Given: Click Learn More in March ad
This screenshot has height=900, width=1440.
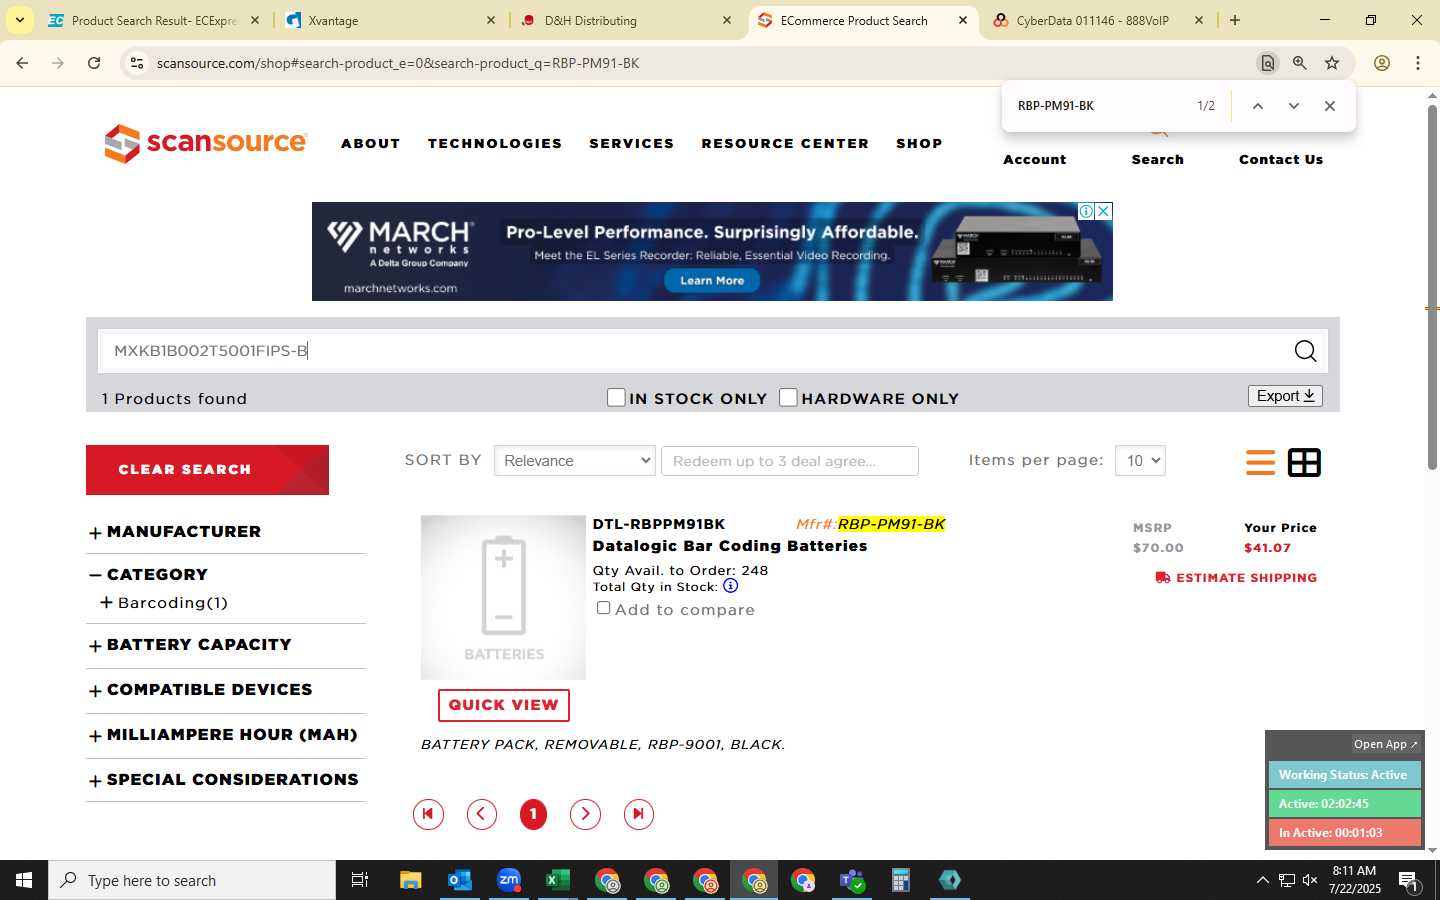Looking at the screenshot, I should (x=712, y=281).
